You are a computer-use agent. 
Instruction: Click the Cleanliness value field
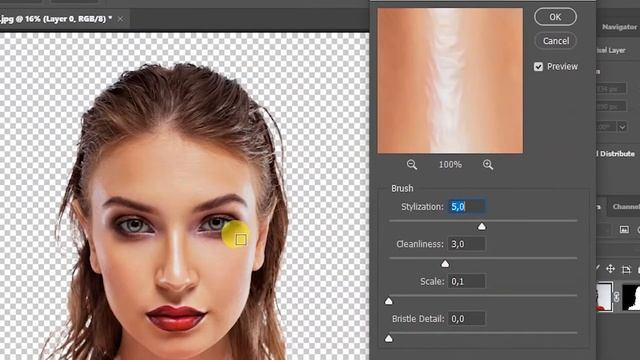click(x=467, y=244)
